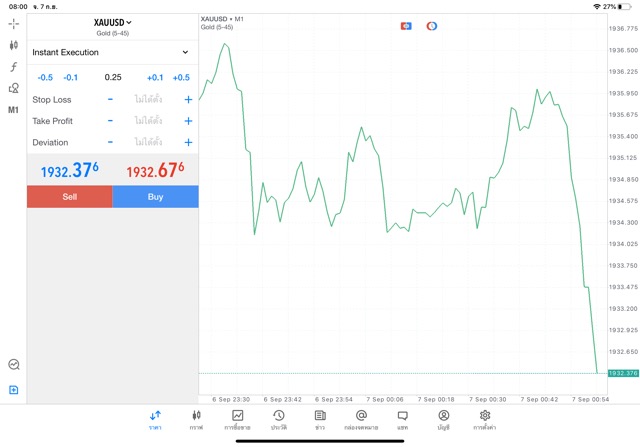Viewport: 640px width, 447px height.
Task: Tap the new order icon at sidebar bottom
Action: point(13,390)
